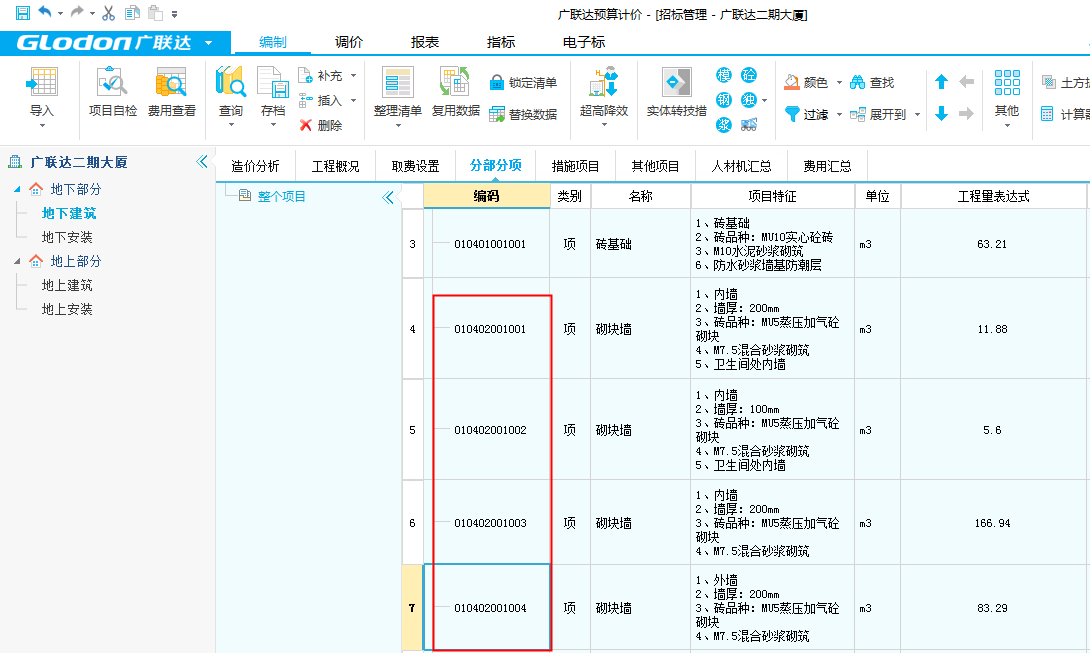
Task: Open the 颜色 color dropdown
Action: (838, 83)
